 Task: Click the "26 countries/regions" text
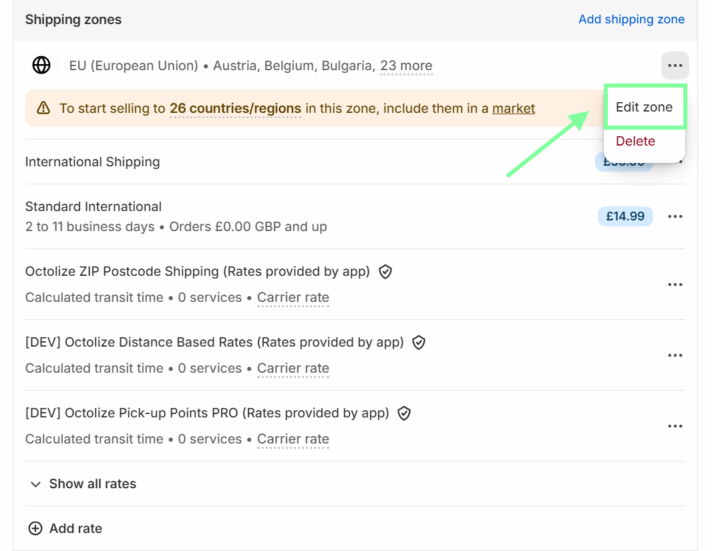coord(235,108)
